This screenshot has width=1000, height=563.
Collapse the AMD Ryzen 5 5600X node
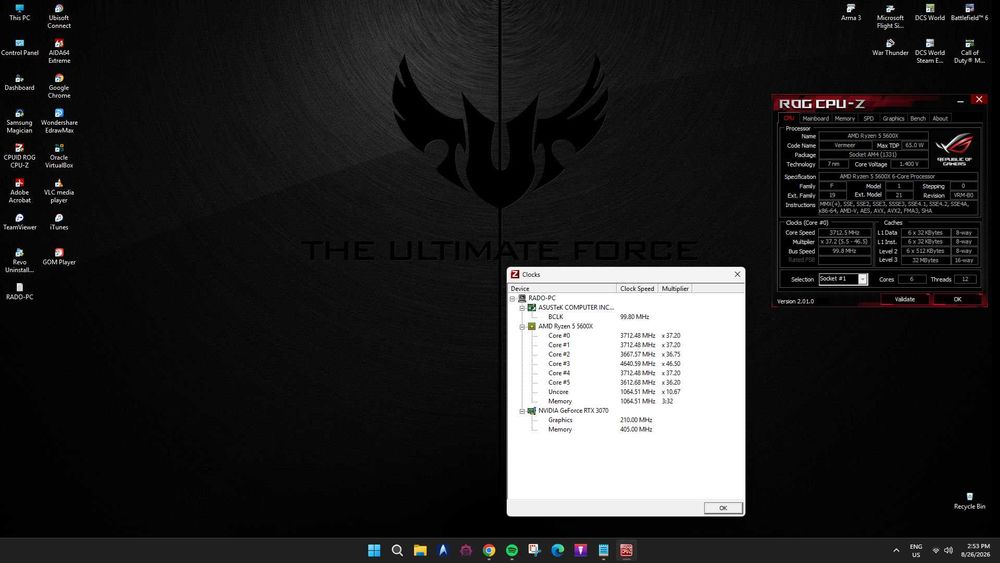point(522,326)
